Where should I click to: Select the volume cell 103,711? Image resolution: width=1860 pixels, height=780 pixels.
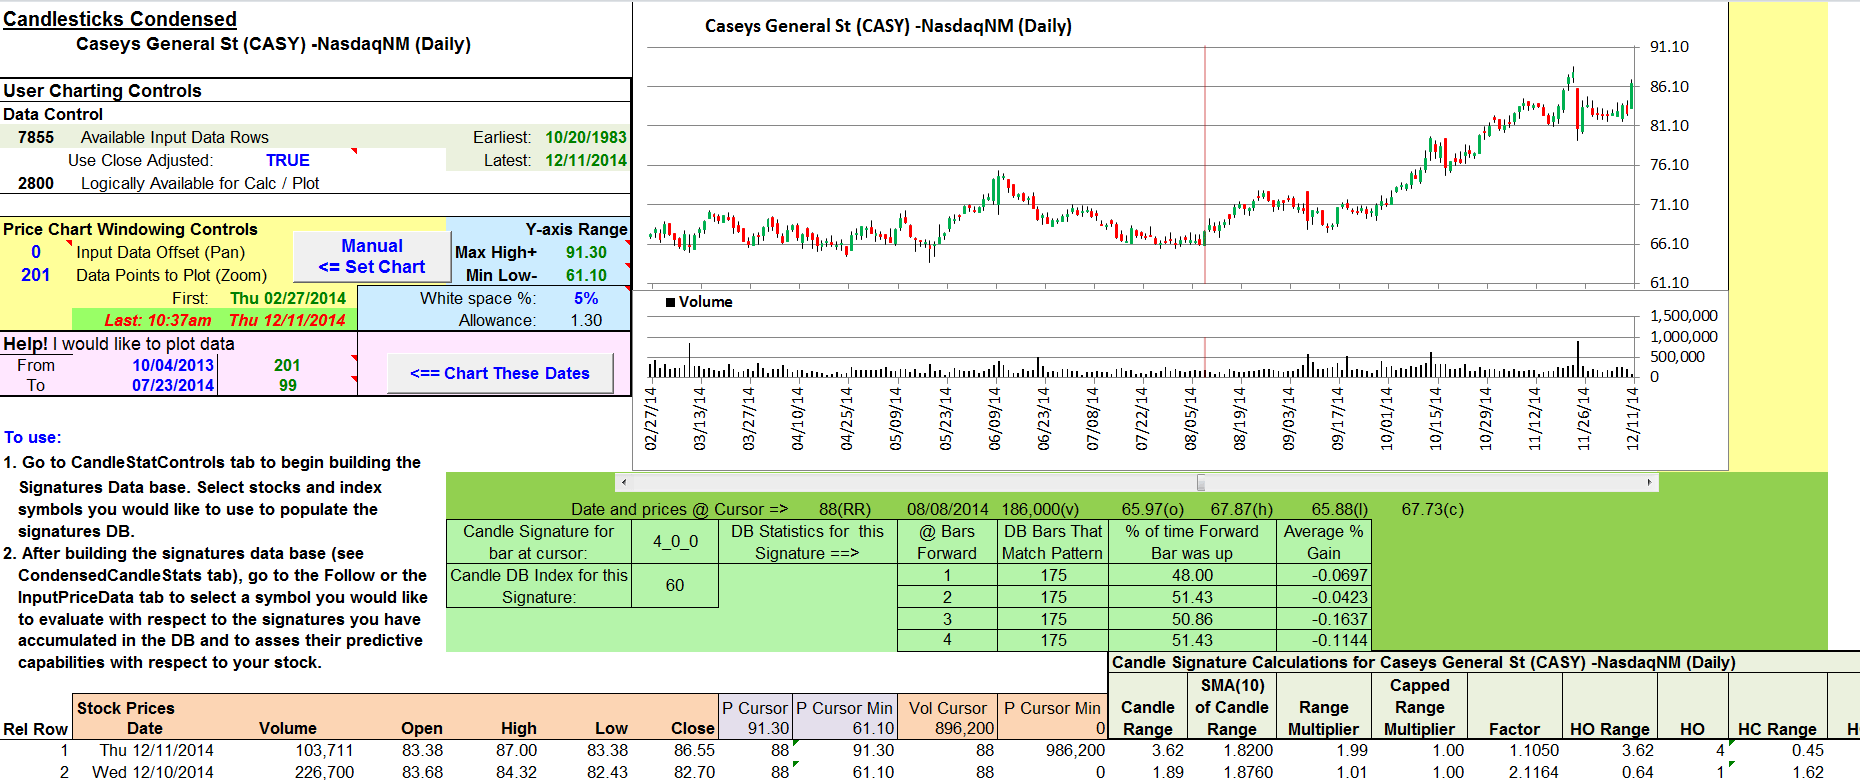click(x=324, y=750)
